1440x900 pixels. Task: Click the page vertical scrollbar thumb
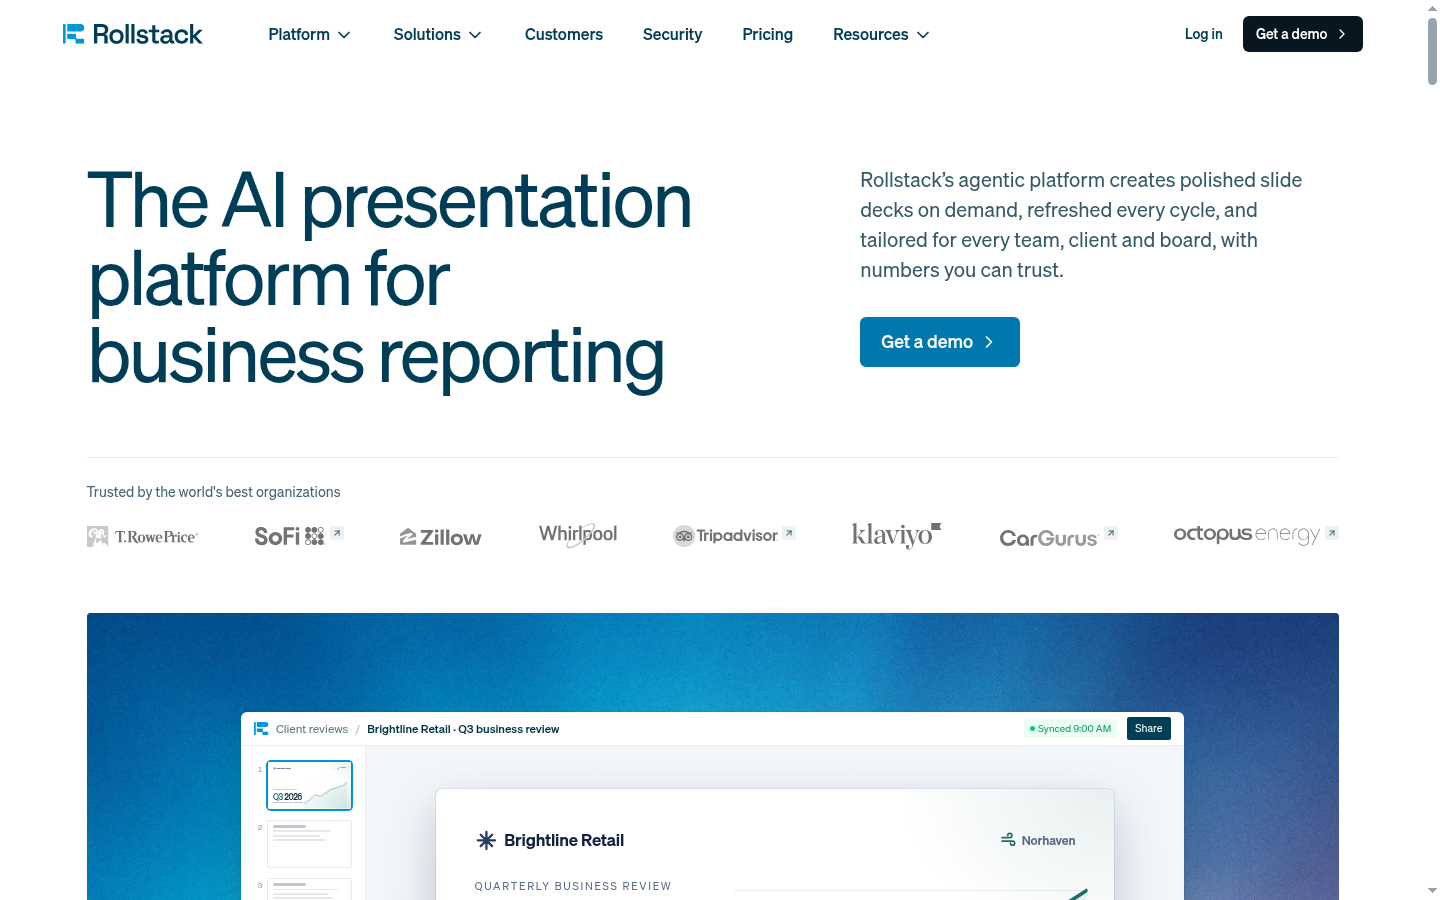pyautogui.click(x=1432, y=50)
